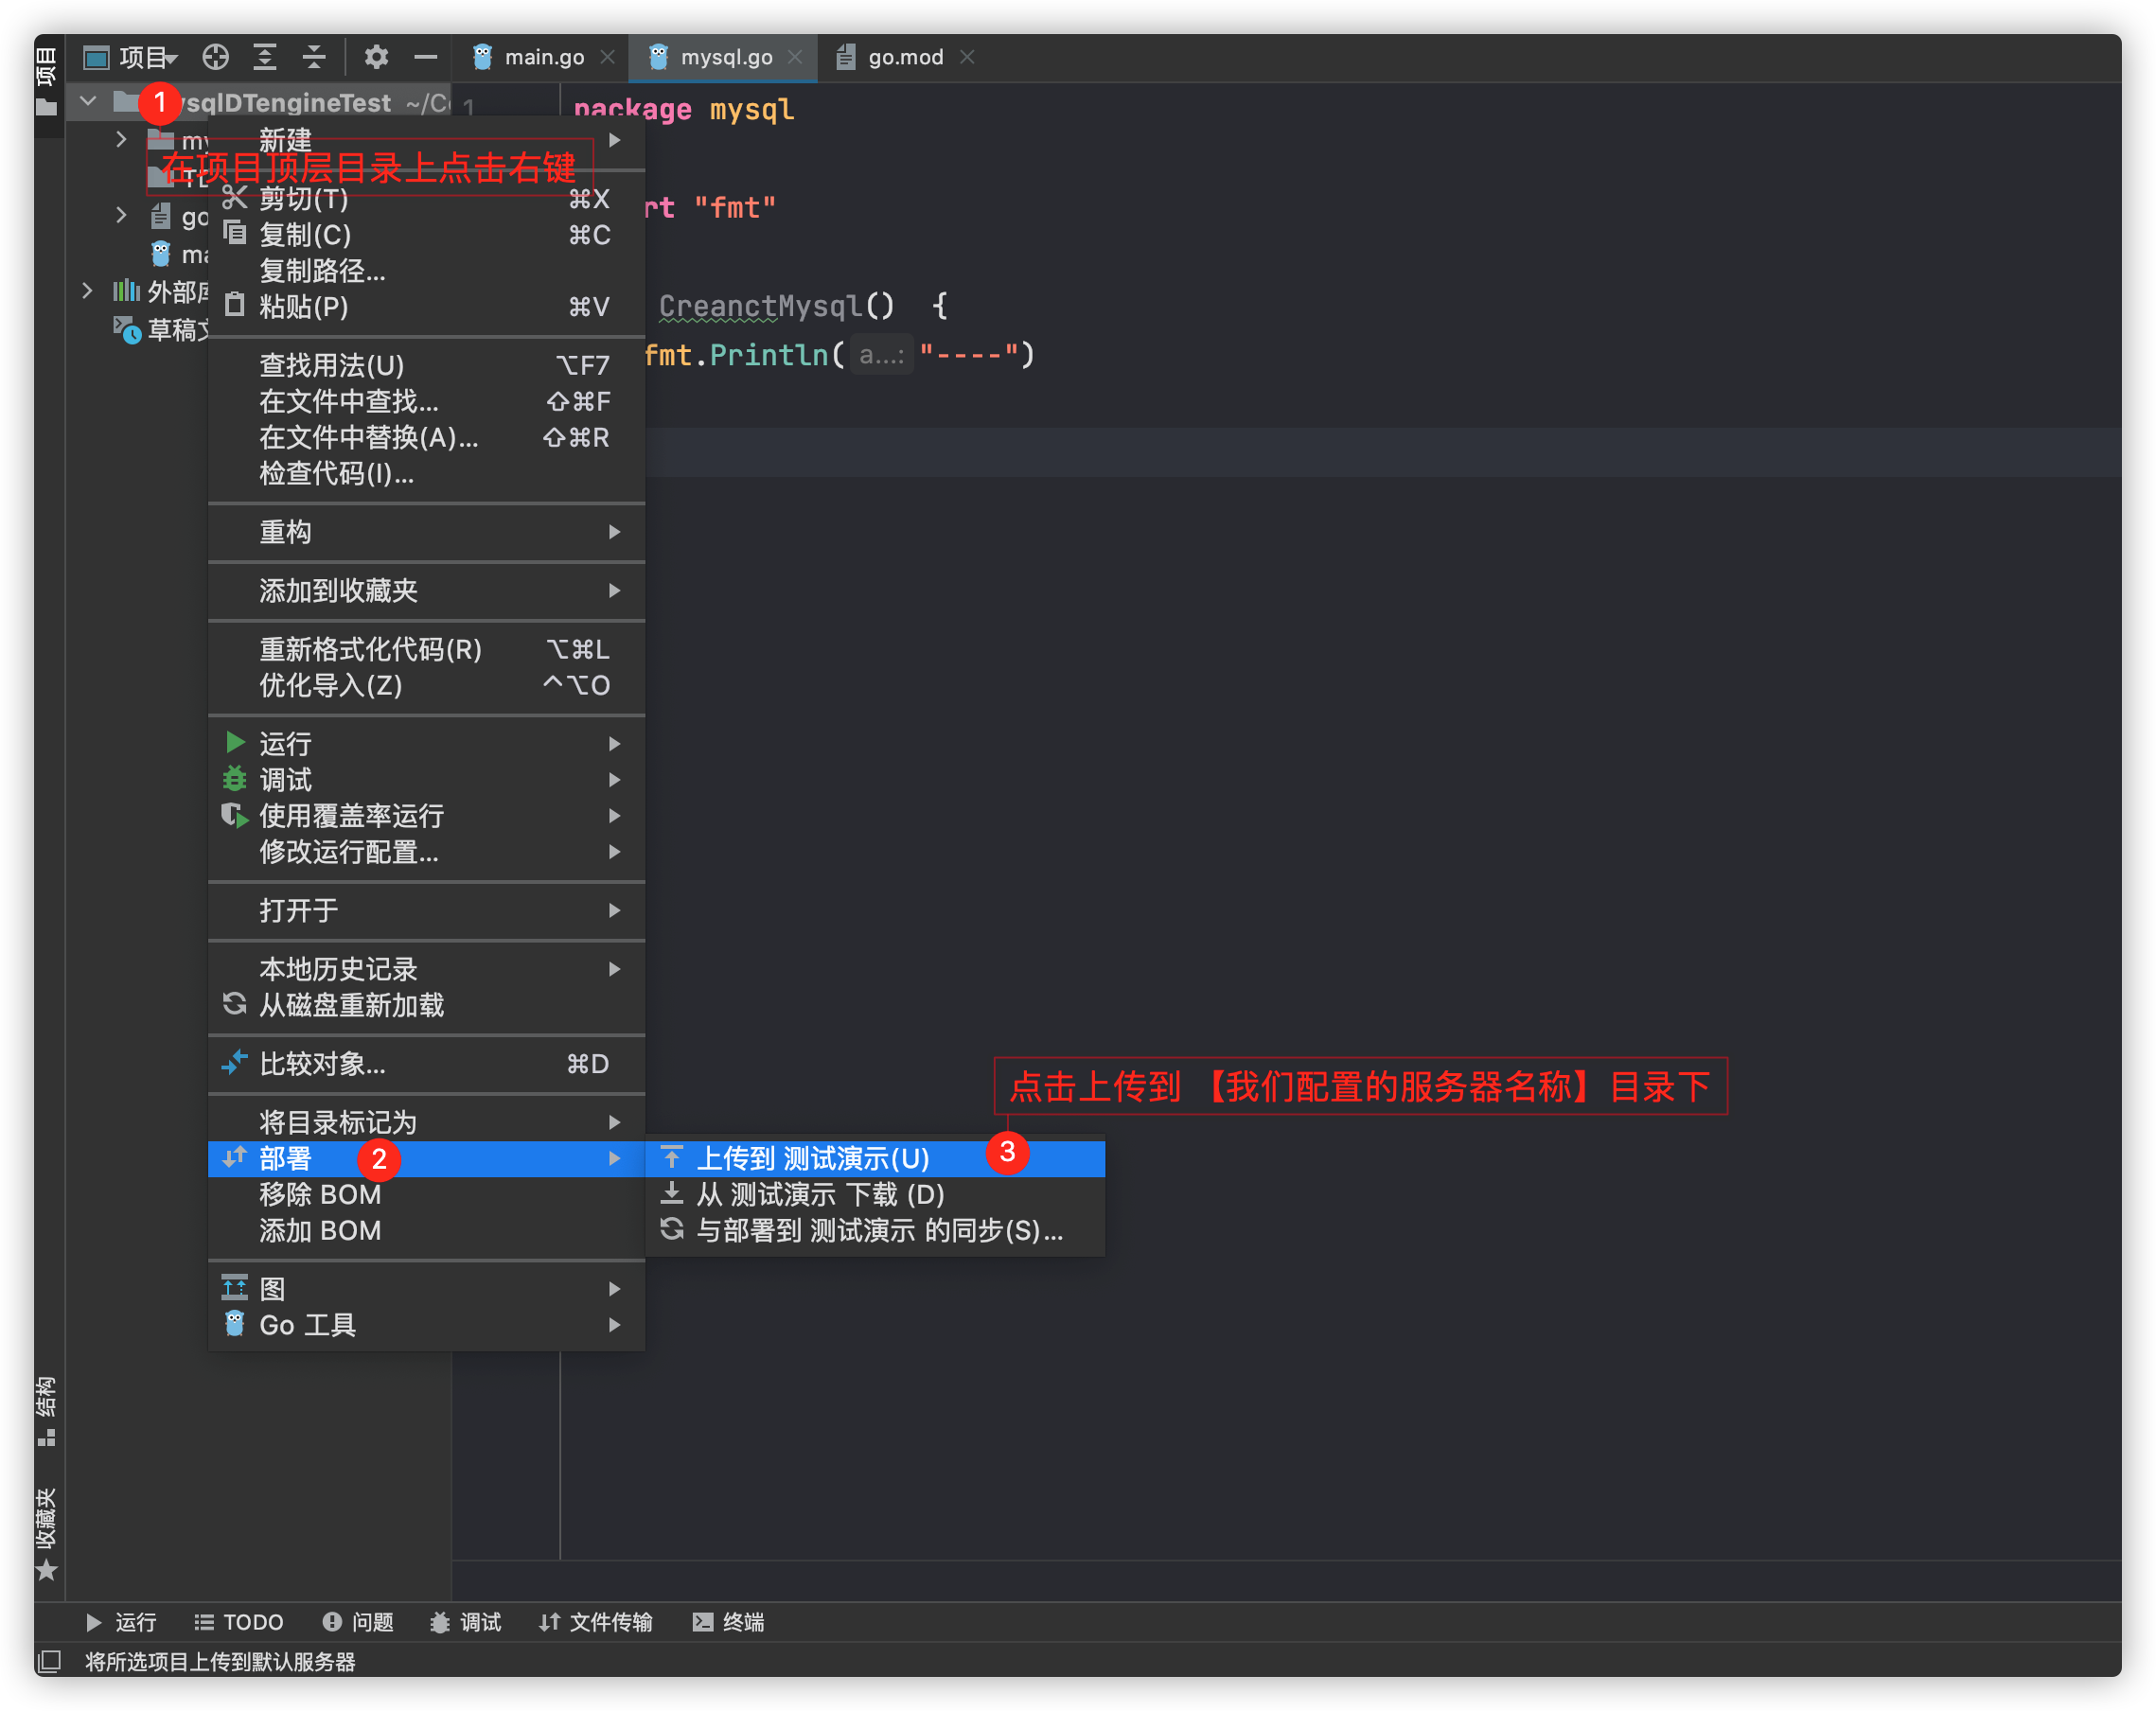Collapse the project root folder node
Viewport: 2156px width, 1711px height.
click(88, 101)
